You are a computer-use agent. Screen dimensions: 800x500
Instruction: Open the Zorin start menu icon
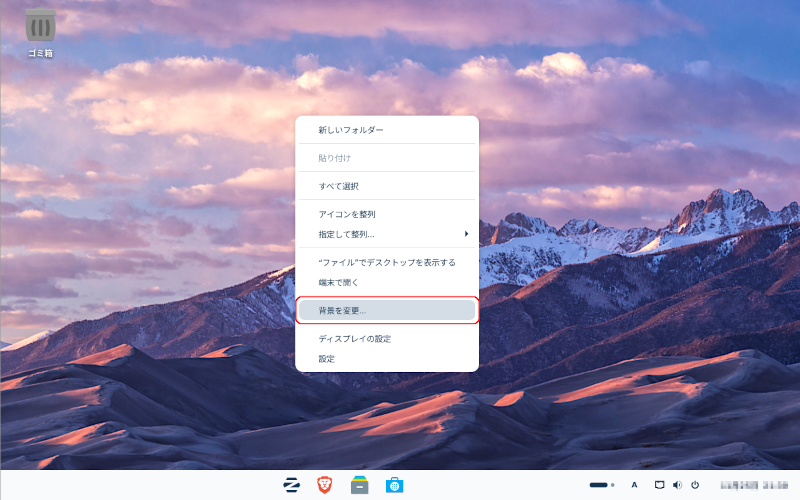(x=291, y=485)
